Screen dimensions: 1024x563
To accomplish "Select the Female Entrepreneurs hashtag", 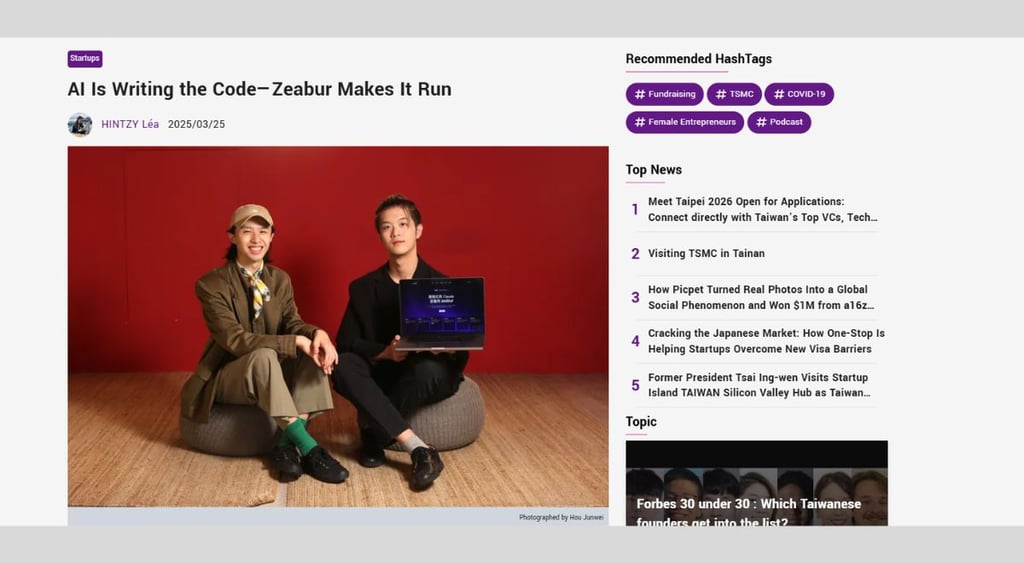I will (684, 122).
